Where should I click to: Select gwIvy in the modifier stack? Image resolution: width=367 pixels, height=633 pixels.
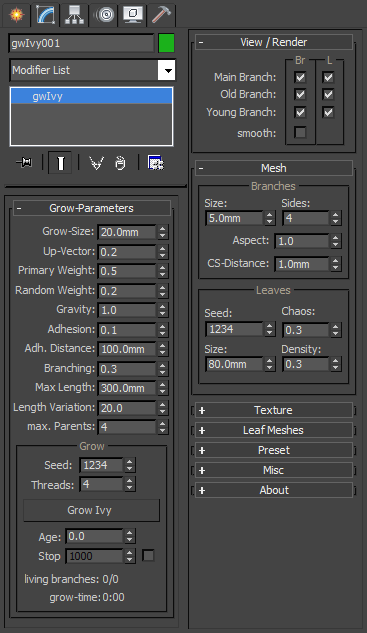pyautogui.click(x=91, y=96)
